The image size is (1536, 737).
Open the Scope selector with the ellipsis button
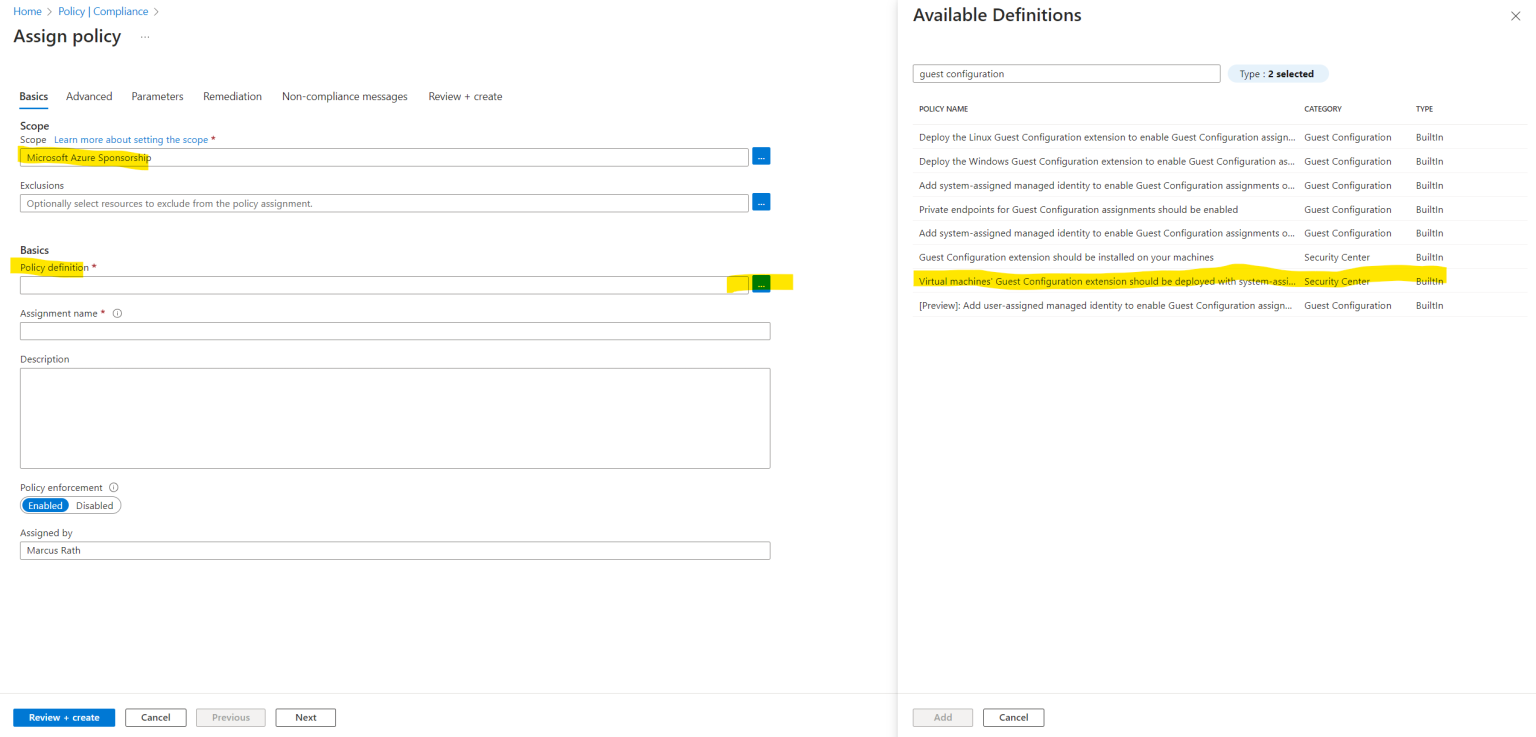[x=761, y=156]
